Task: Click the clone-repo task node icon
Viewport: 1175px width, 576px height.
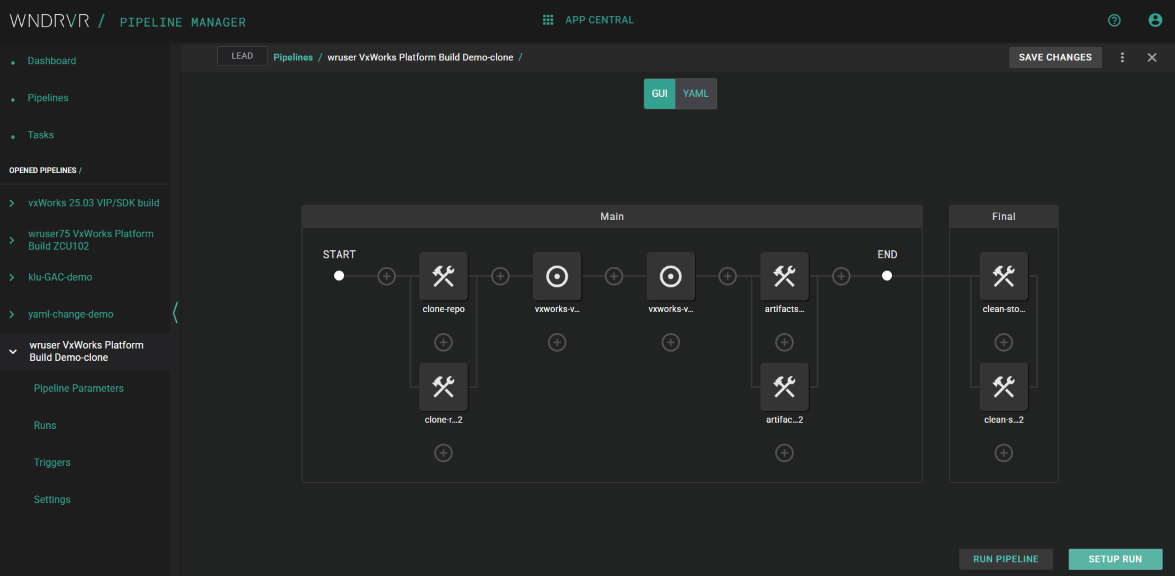Action: 443,277
